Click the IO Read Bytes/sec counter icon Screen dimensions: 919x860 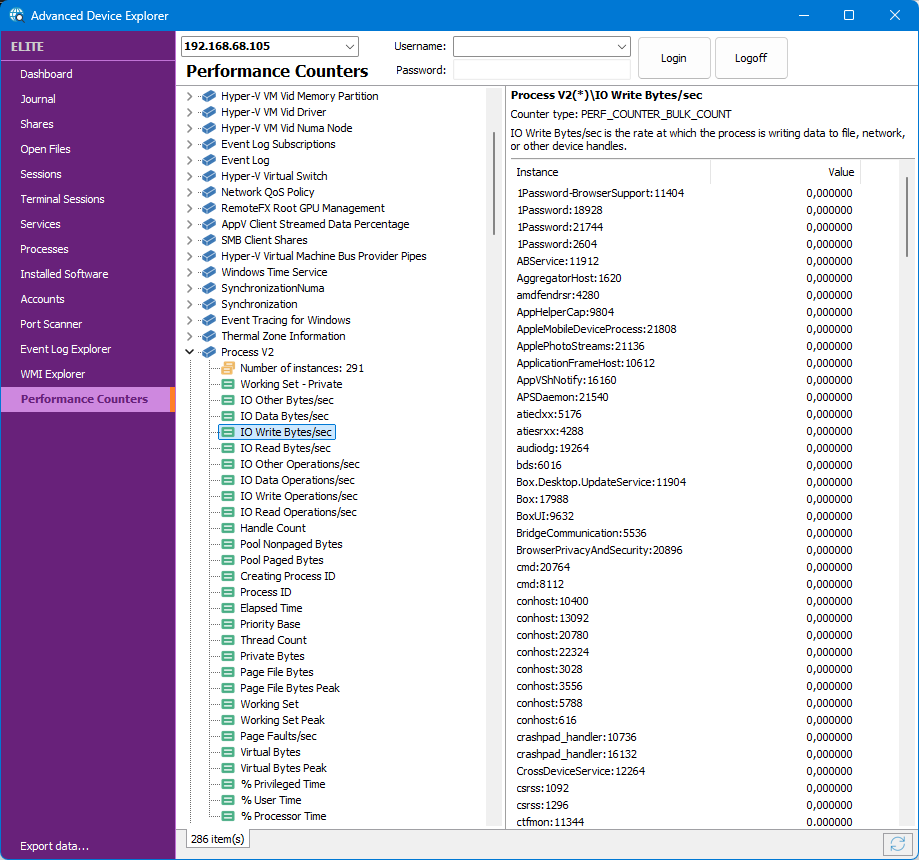228,448
